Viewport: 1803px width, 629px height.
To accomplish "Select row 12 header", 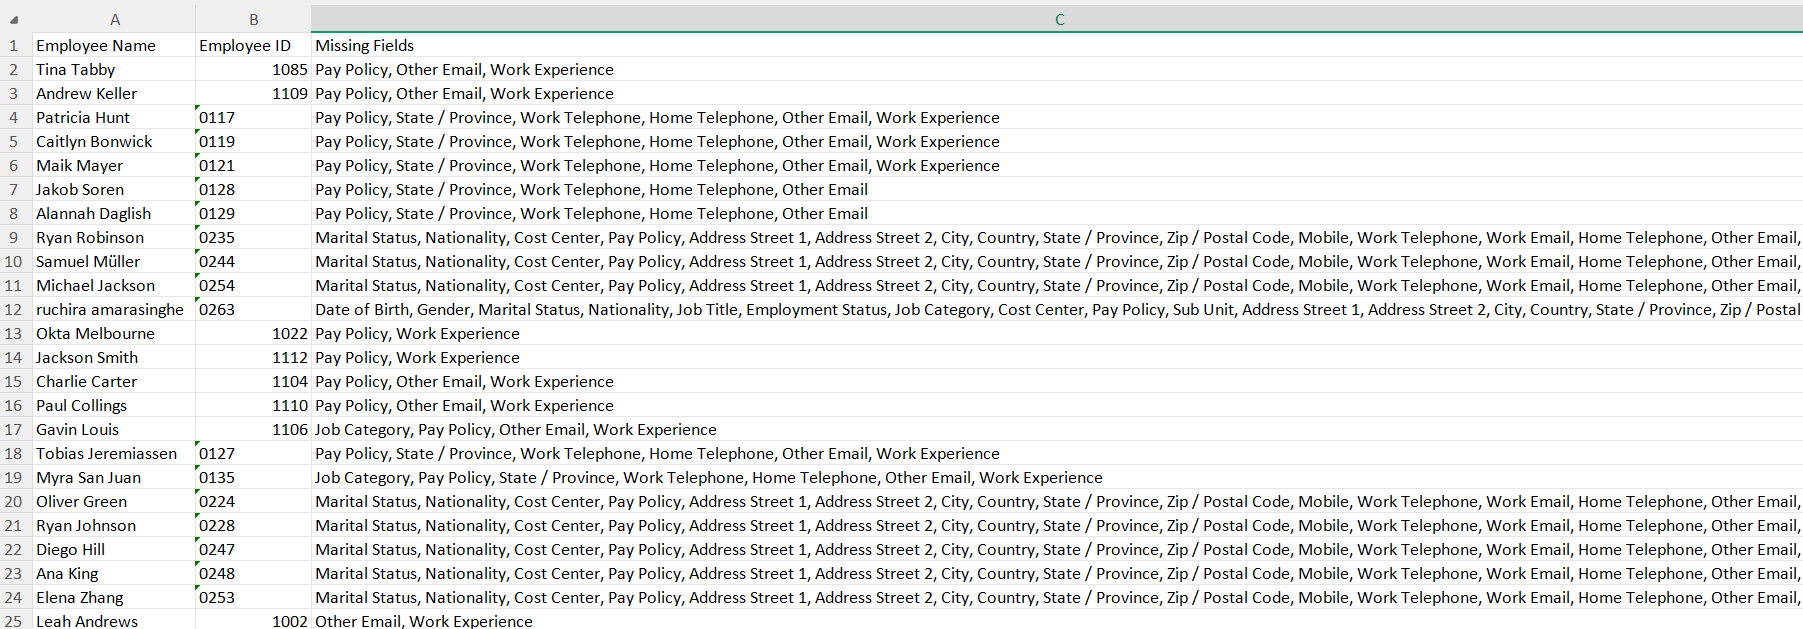I will (x=14, y=309).
